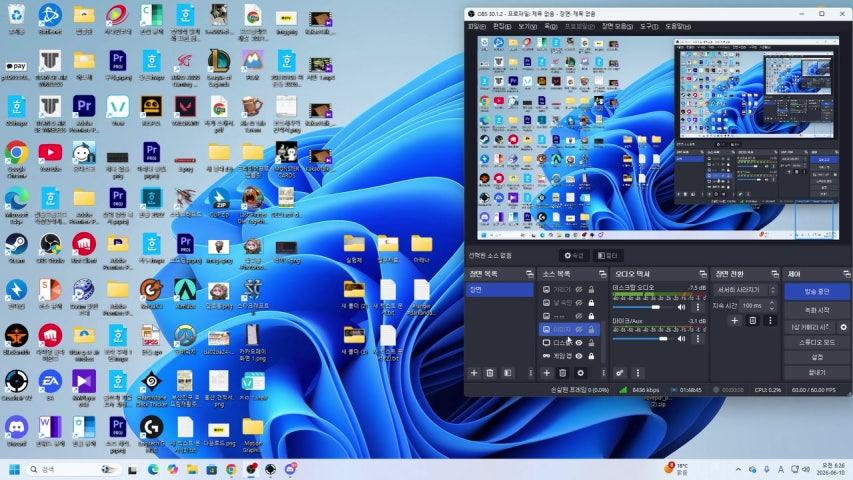Click the Windows taskbar search box
This screenshot has height=480, width=853.
72,469
